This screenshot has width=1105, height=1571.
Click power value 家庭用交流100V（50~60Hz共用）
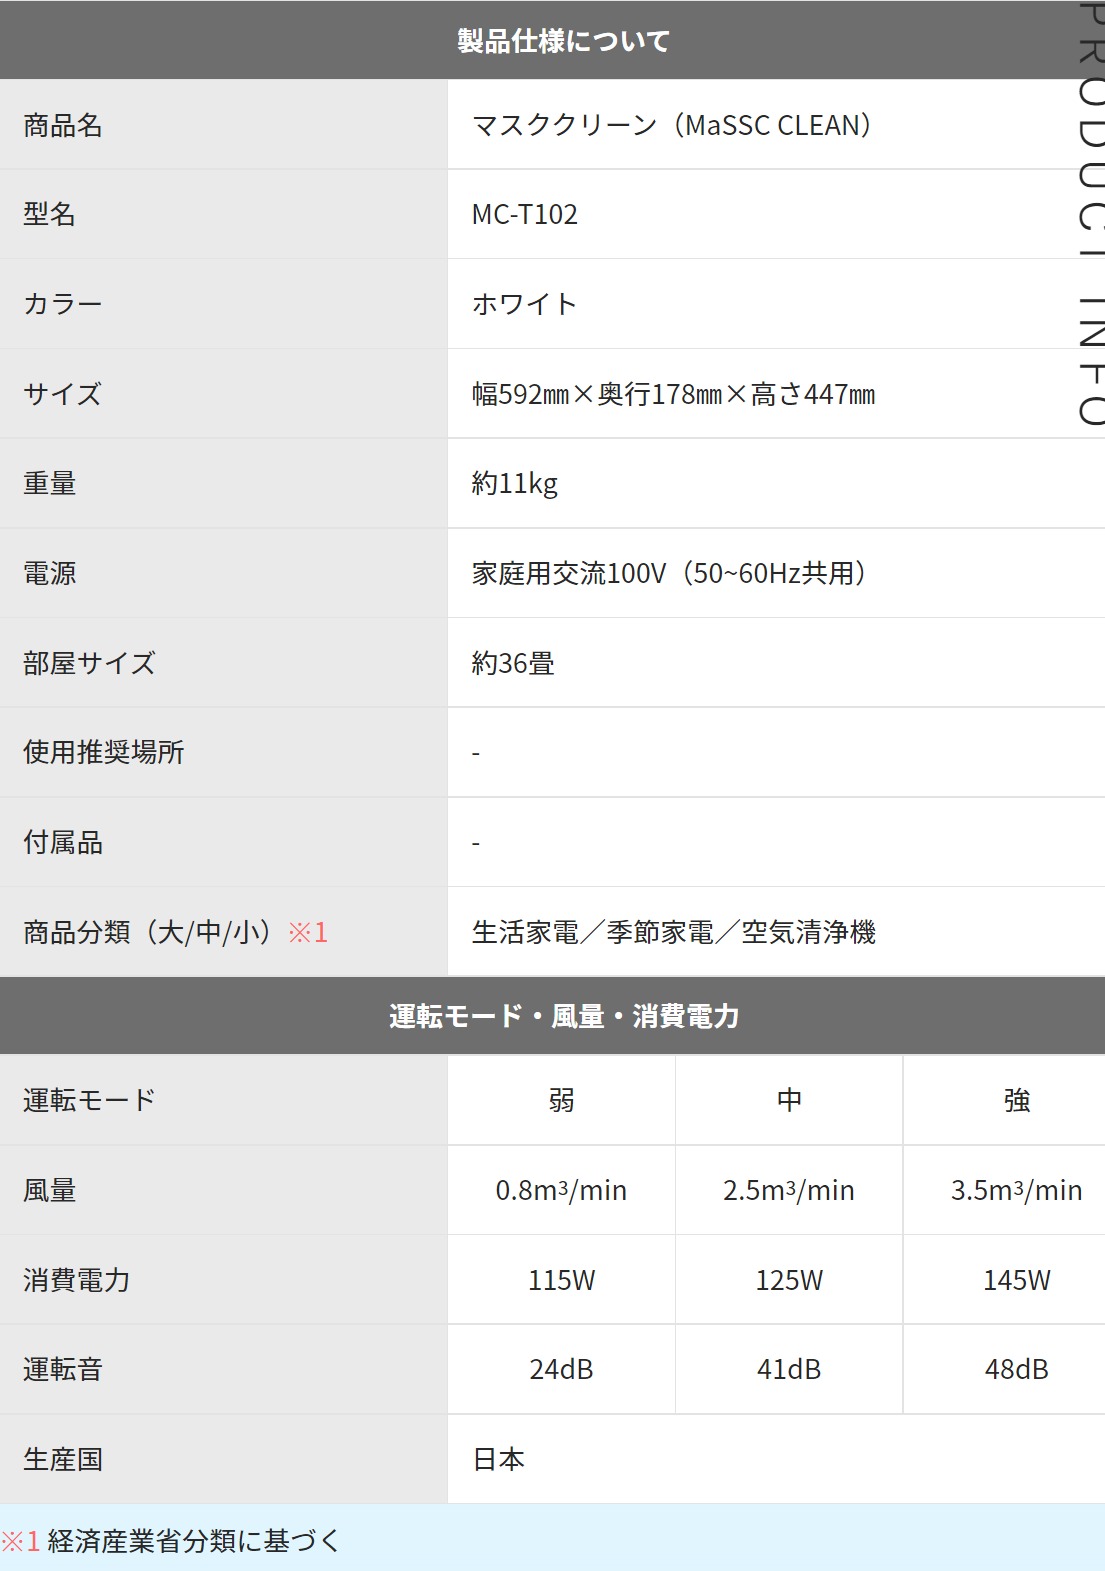pyautogui.click(x=669, y=574)
